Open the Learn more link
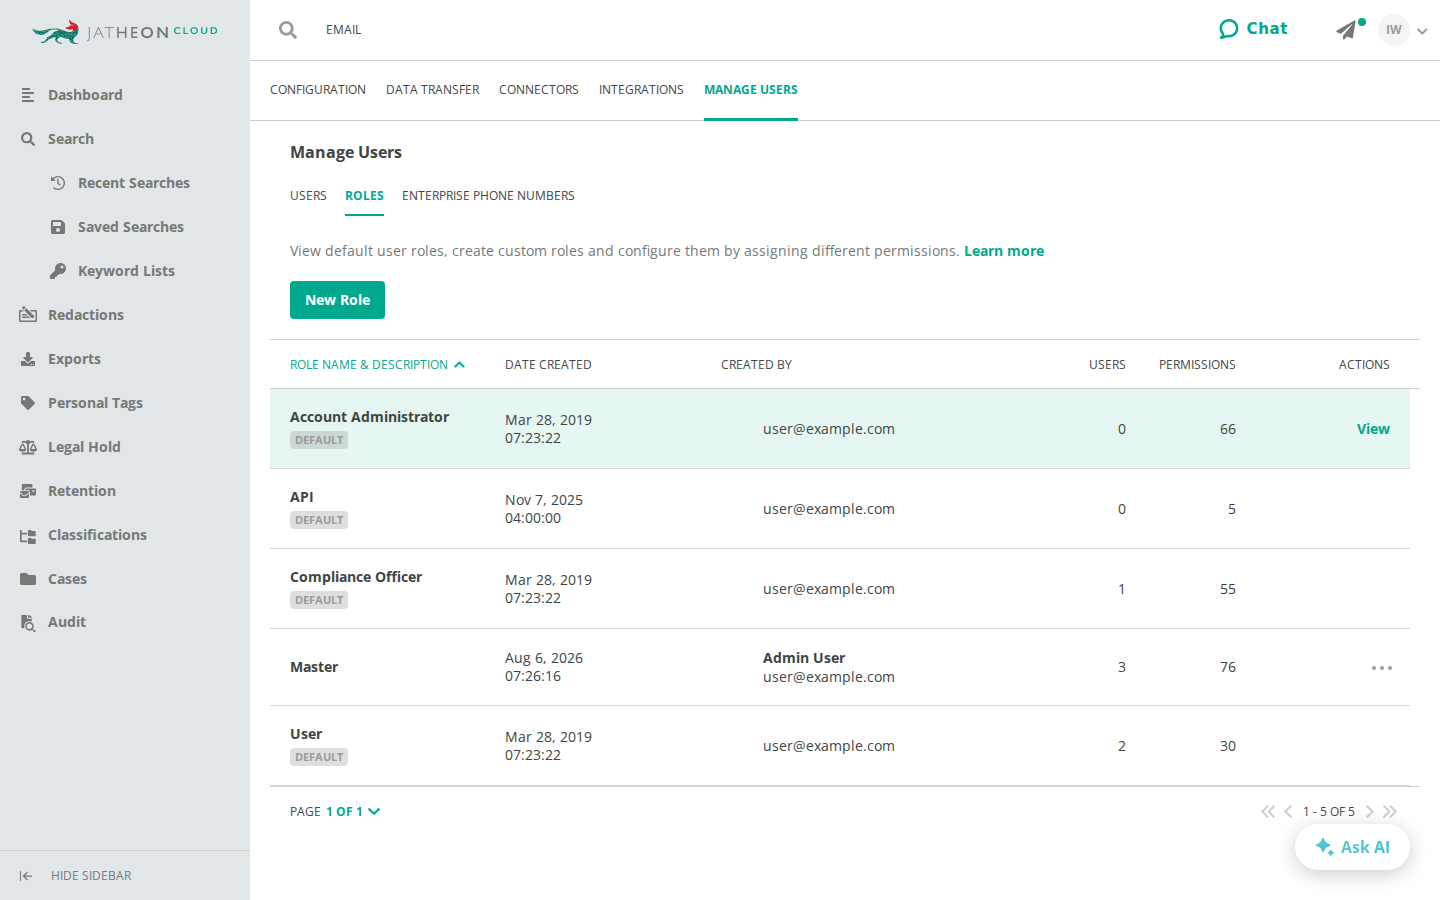The height and width of the screenshot is (900, 1440). (x=1004, y=251)
